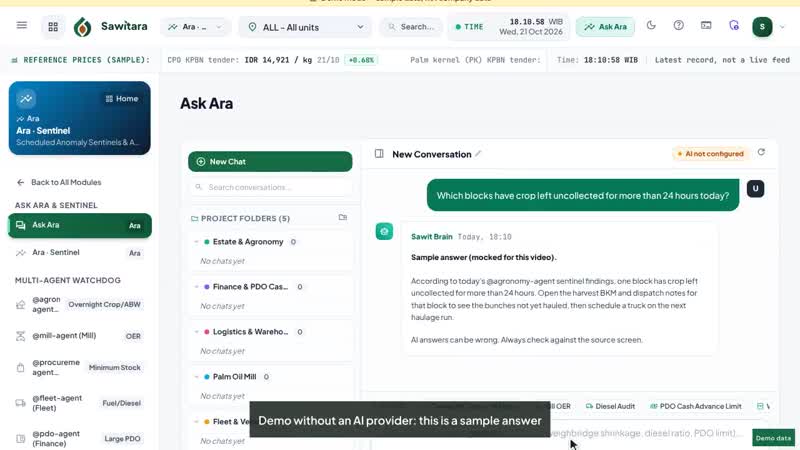Collapse the Logistics & Warehouse folder
Screen dimensions: 800x450
196,332
